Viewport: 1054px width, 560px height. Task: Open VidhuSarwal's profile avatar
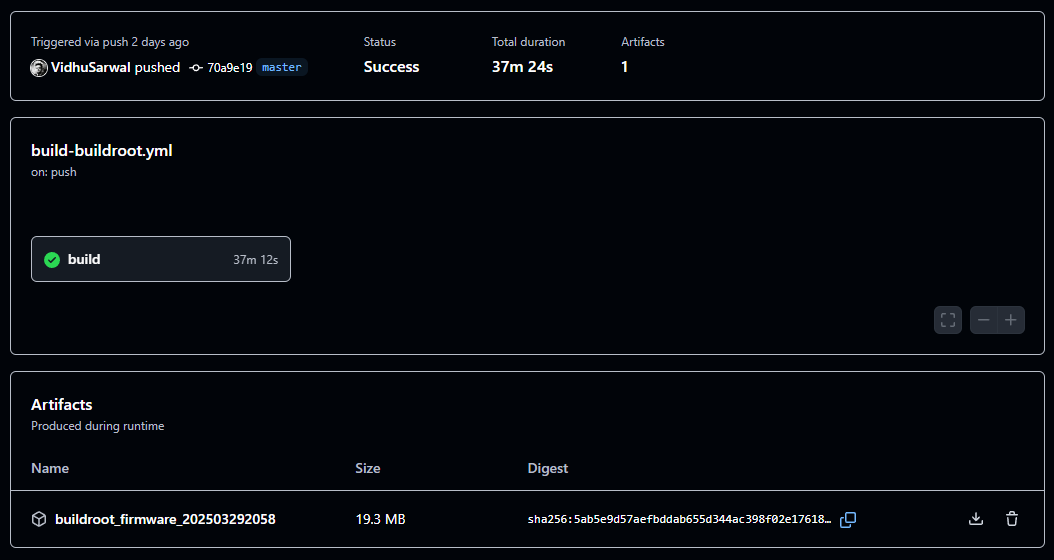(39, 67)
